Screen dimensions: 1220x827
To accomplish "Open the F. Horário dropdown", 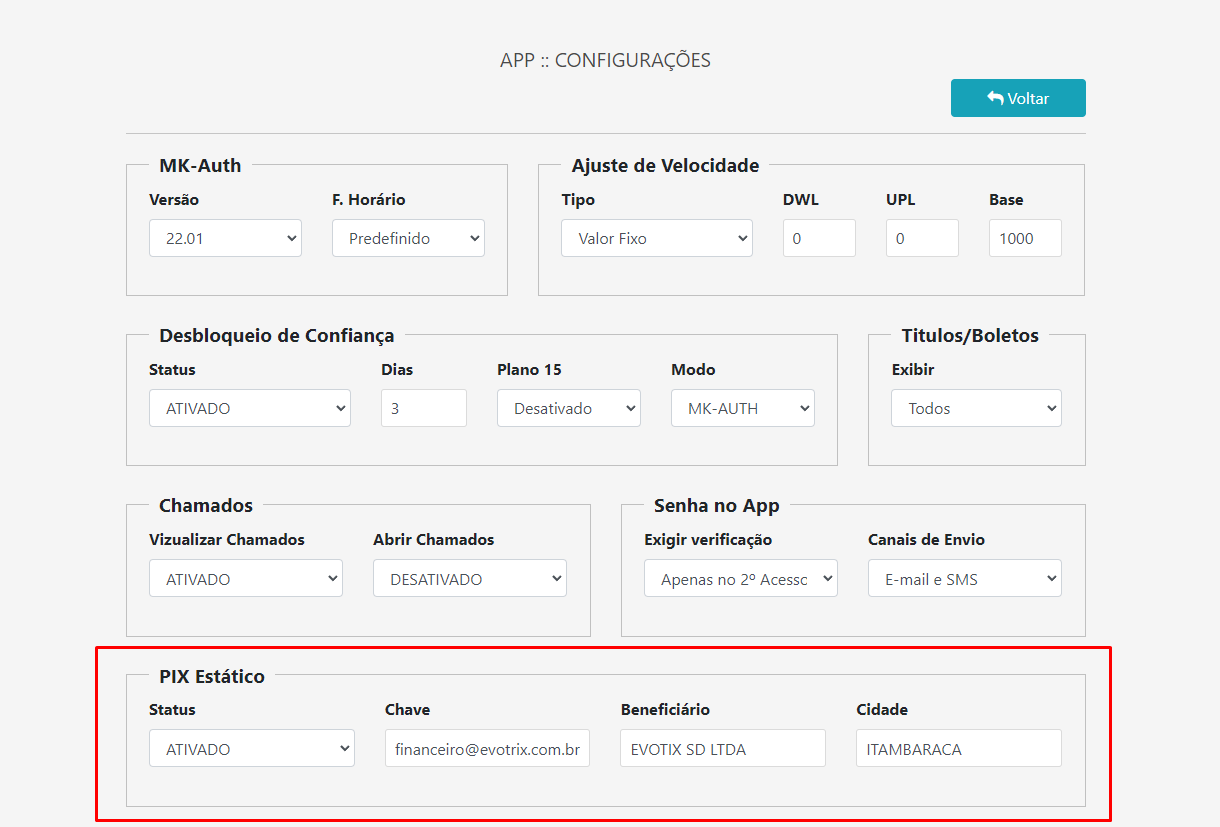I will (408, 238).
